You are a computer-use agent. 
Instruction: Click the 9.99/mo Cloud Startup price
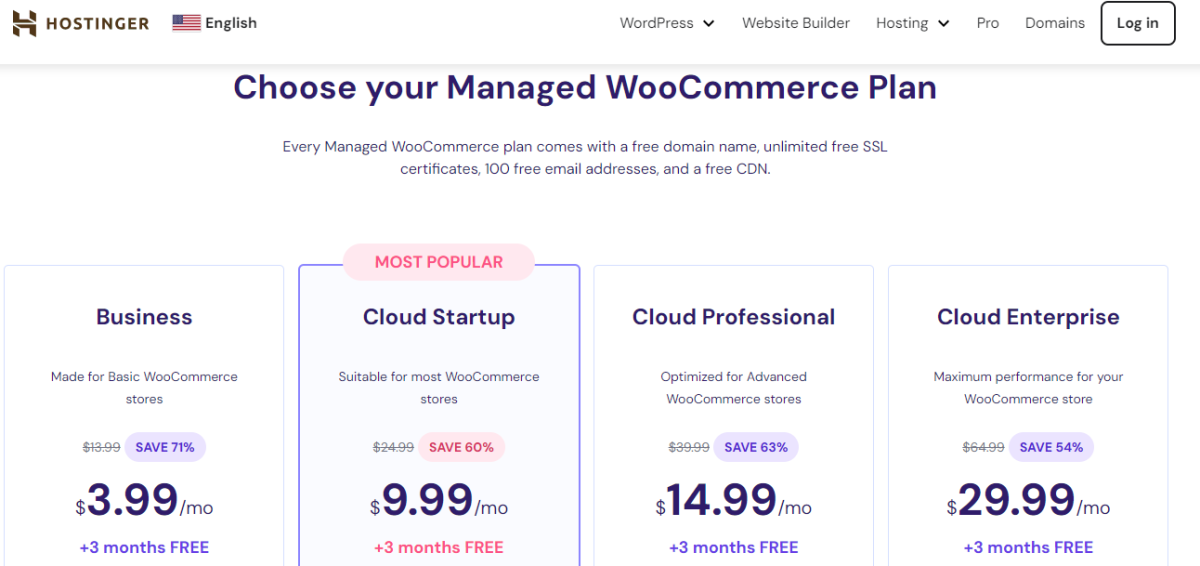439,499
